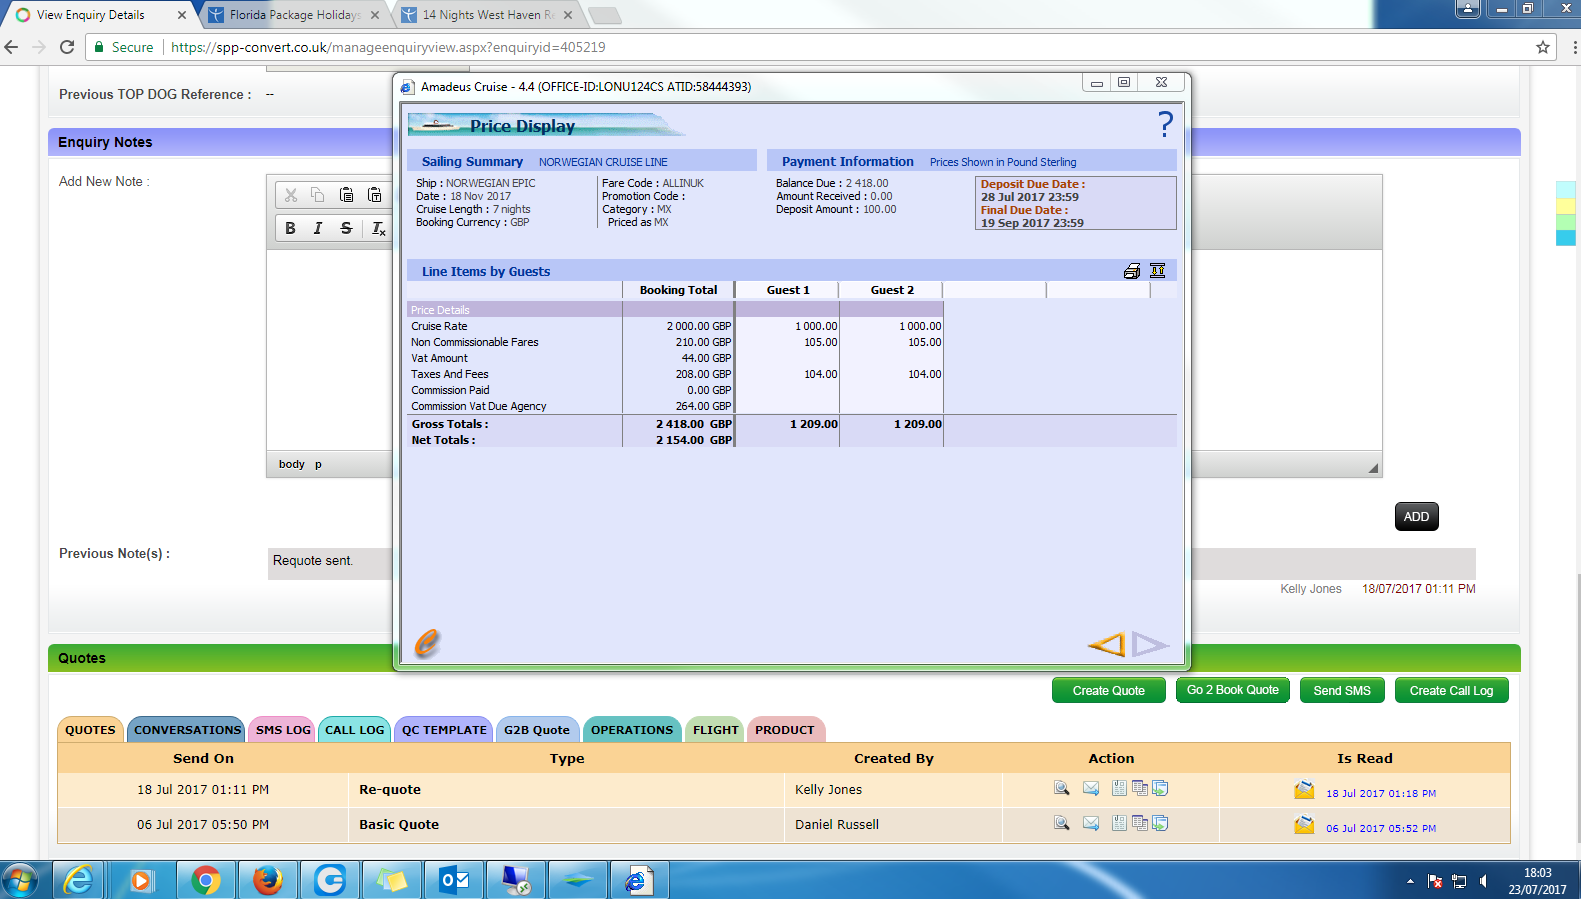The width and height of the screenshot is (1581, 899).
Task: Reload the page in Chrome
Action: pos(67,47)
